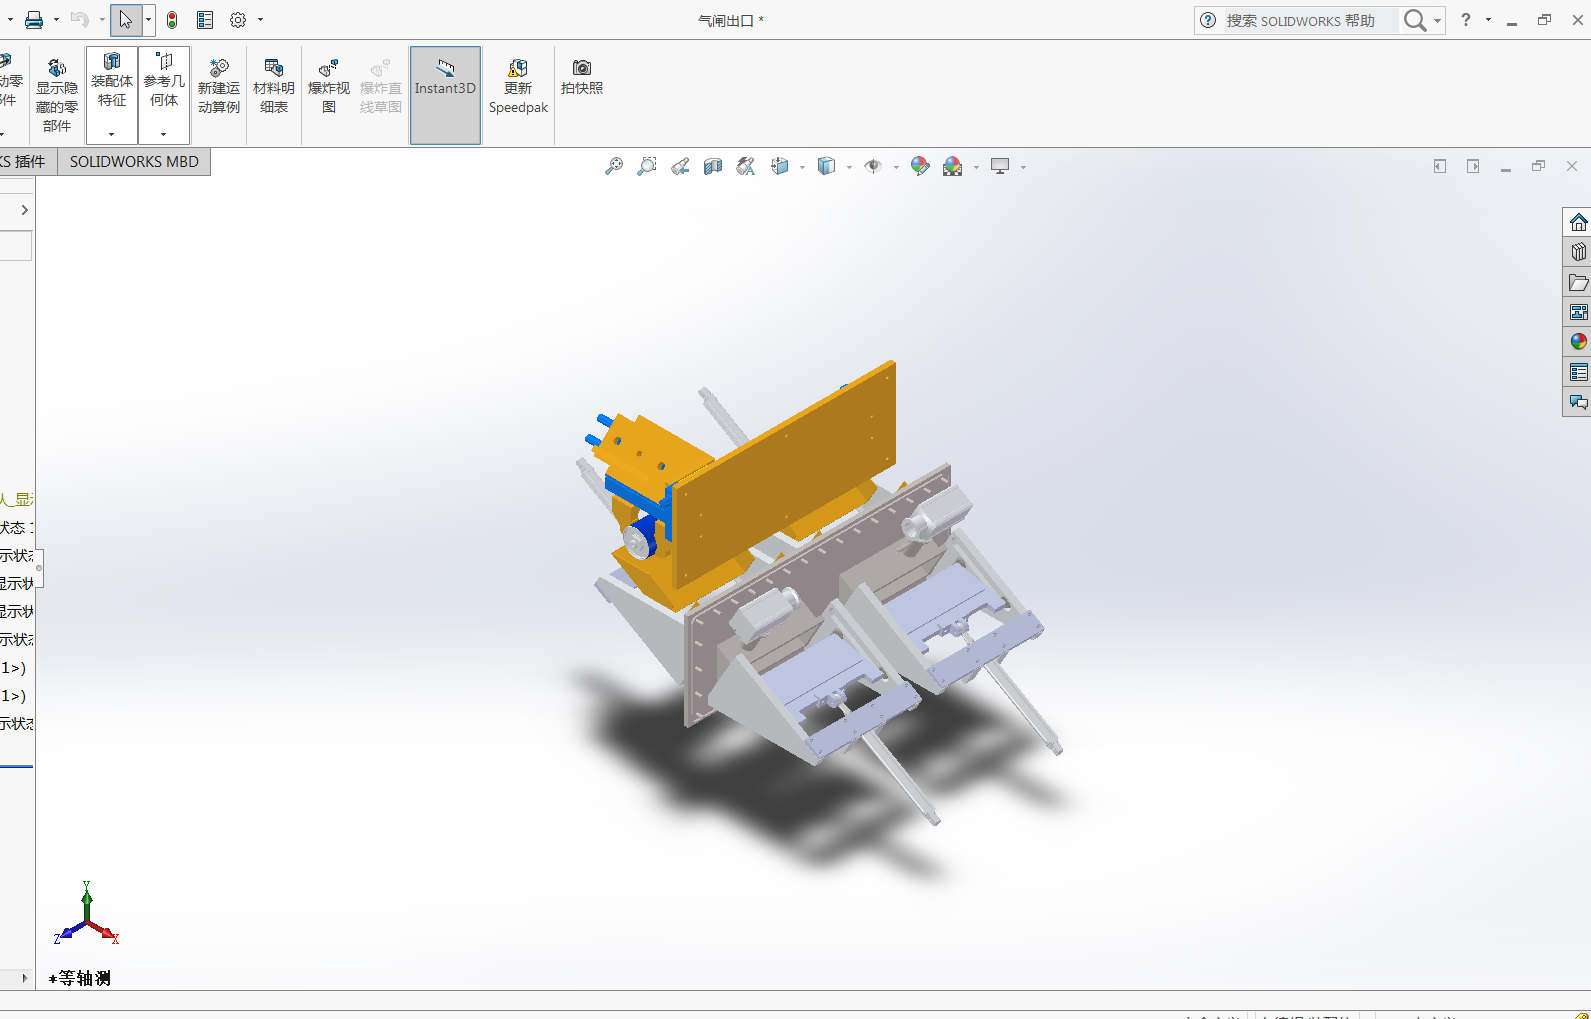Click the Help question mark icon
This screenshot has width=1591, height=1019.
click(1466, 20)
